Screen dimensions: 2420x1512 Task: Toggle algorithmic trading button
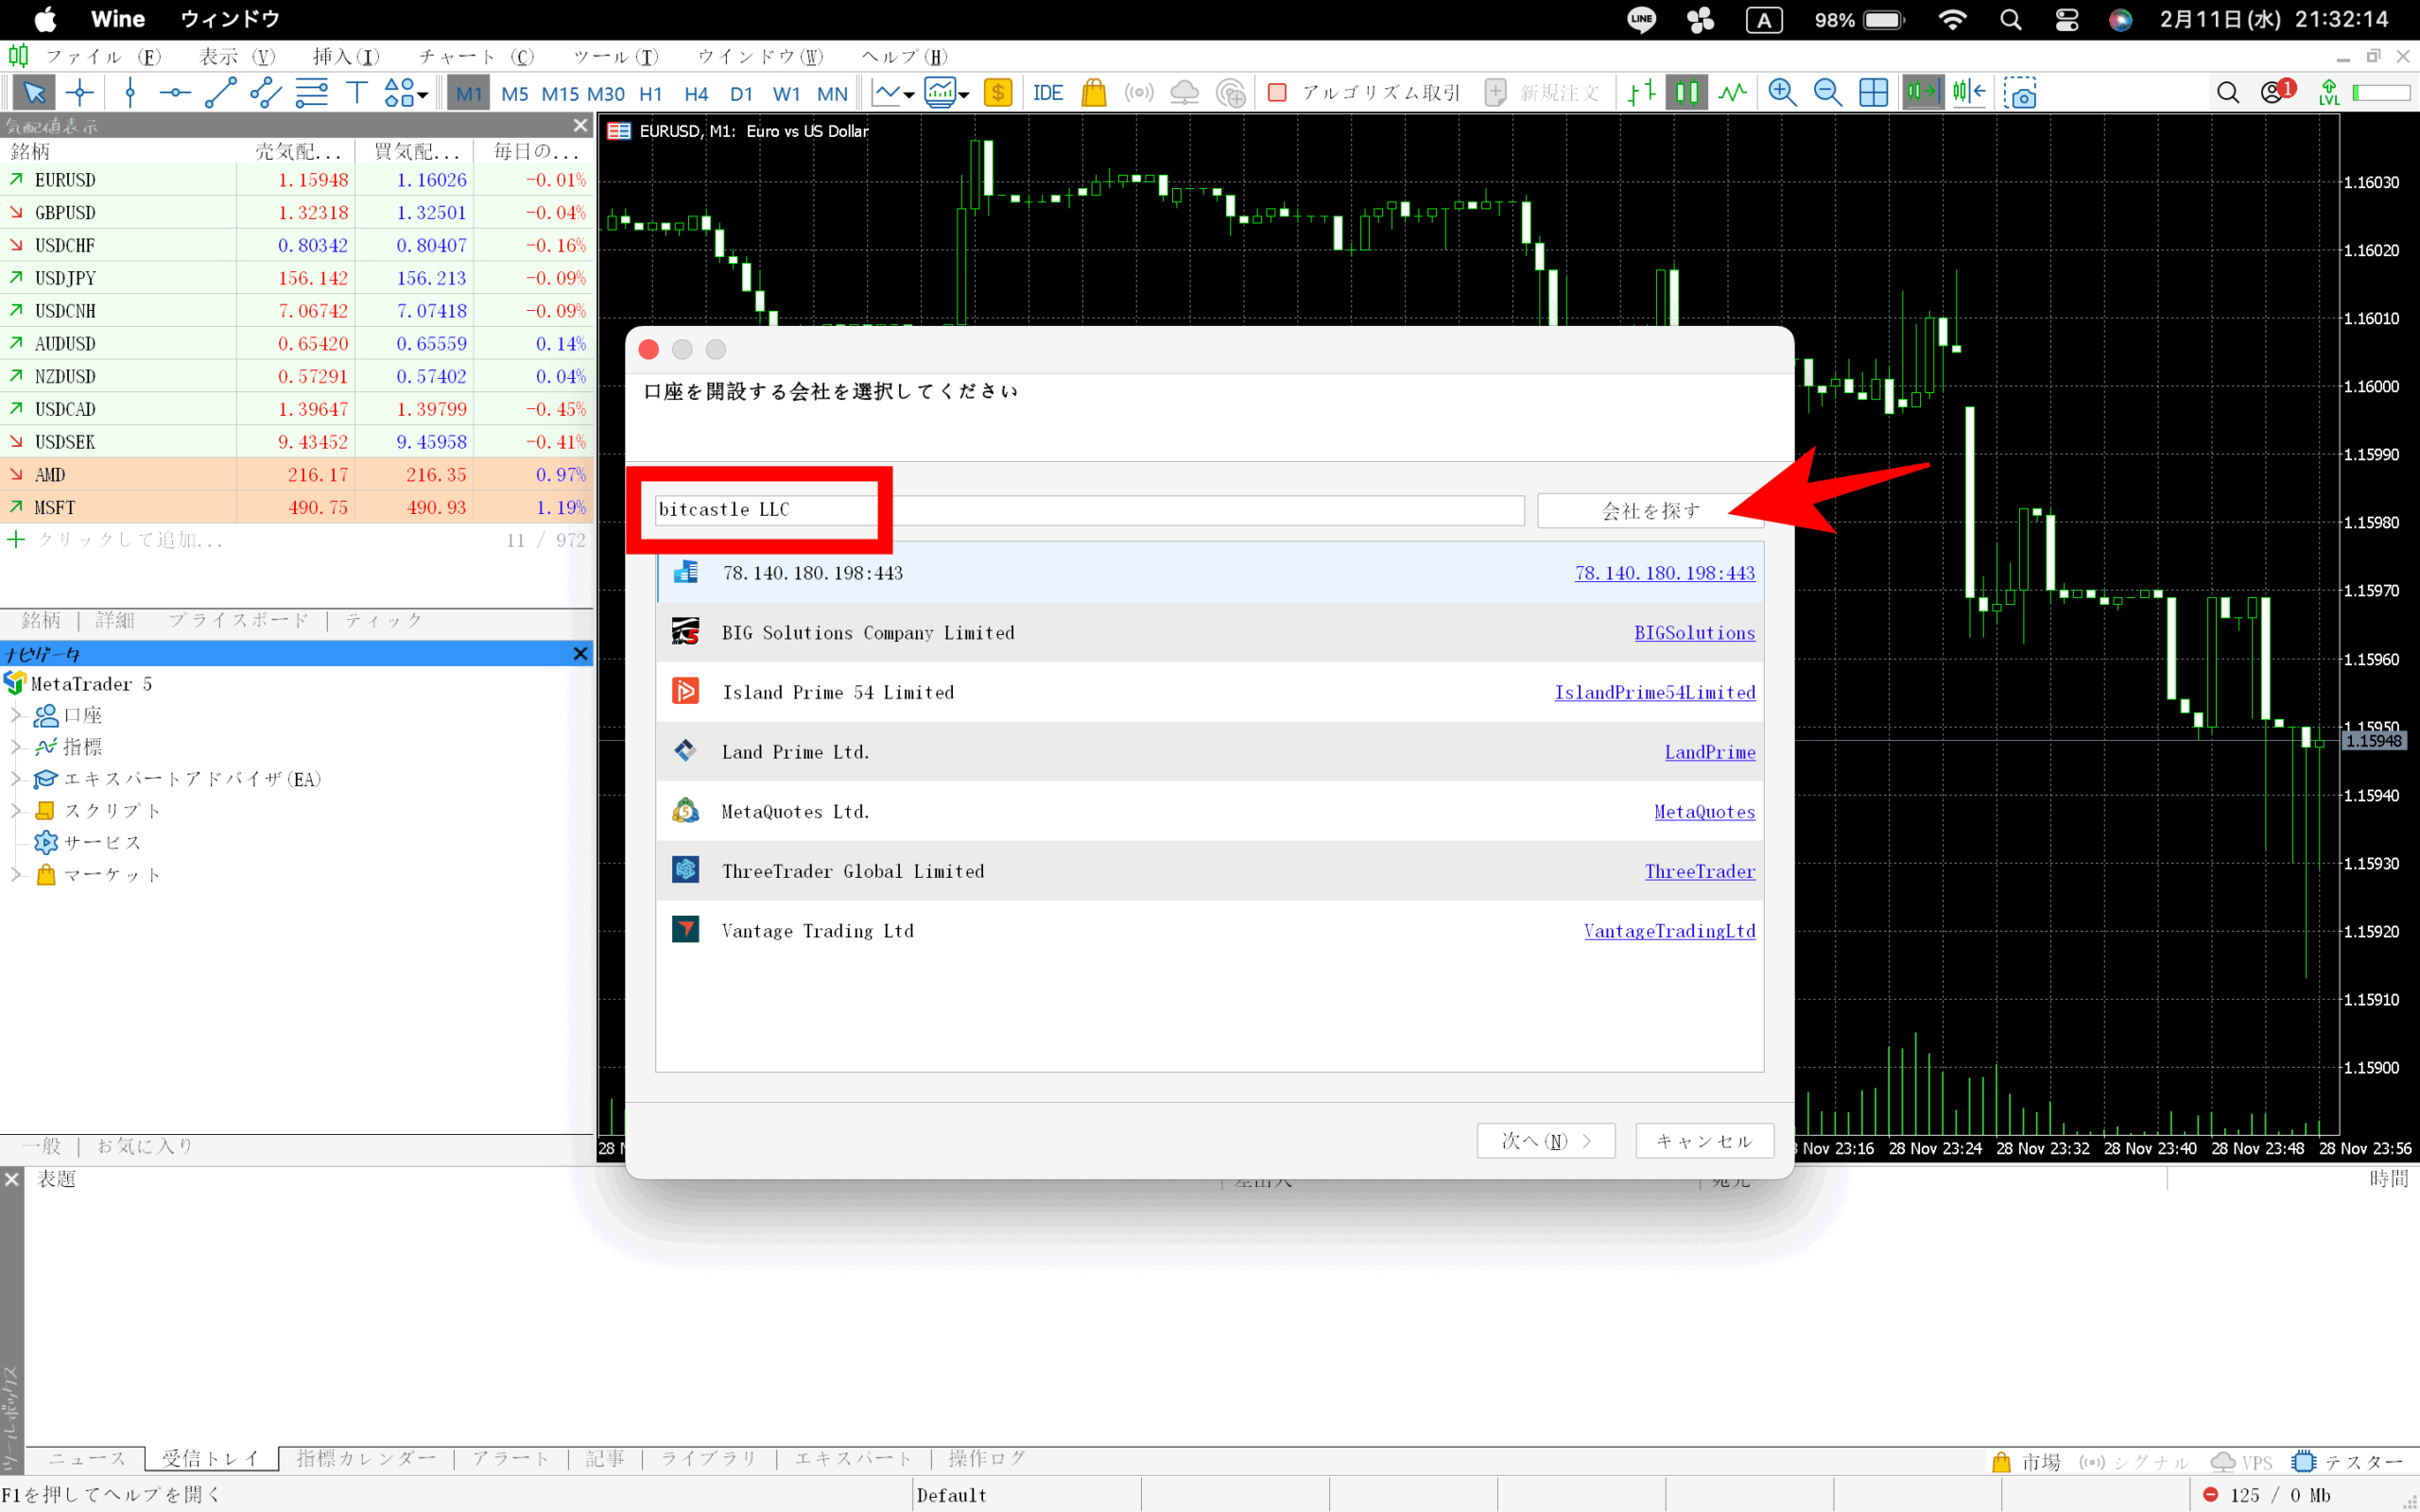coord(1365,93)
